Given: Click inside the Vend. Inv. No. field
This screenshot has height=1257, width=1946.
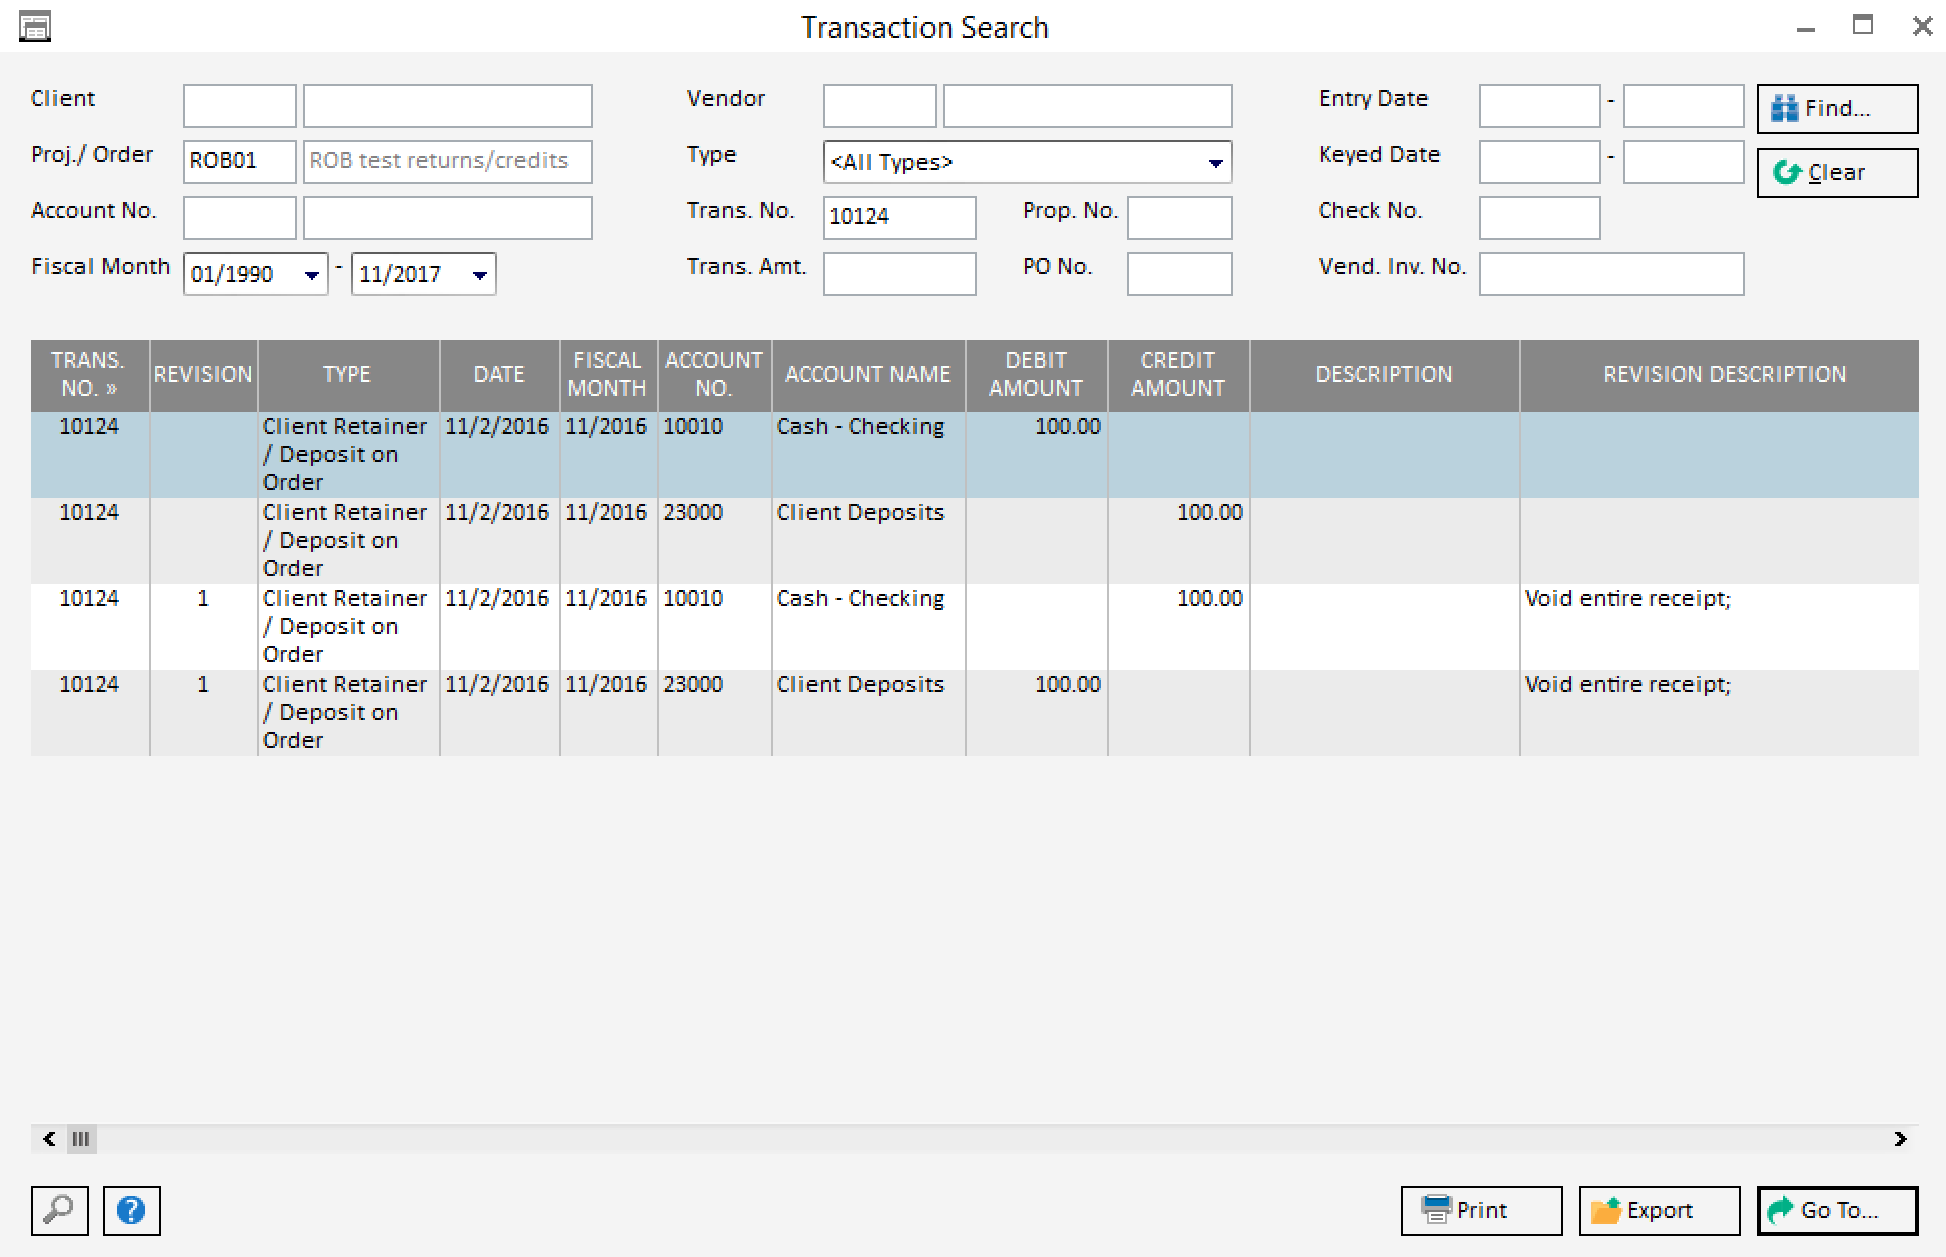Looking at the screenshot, I should pos(1610,273).
